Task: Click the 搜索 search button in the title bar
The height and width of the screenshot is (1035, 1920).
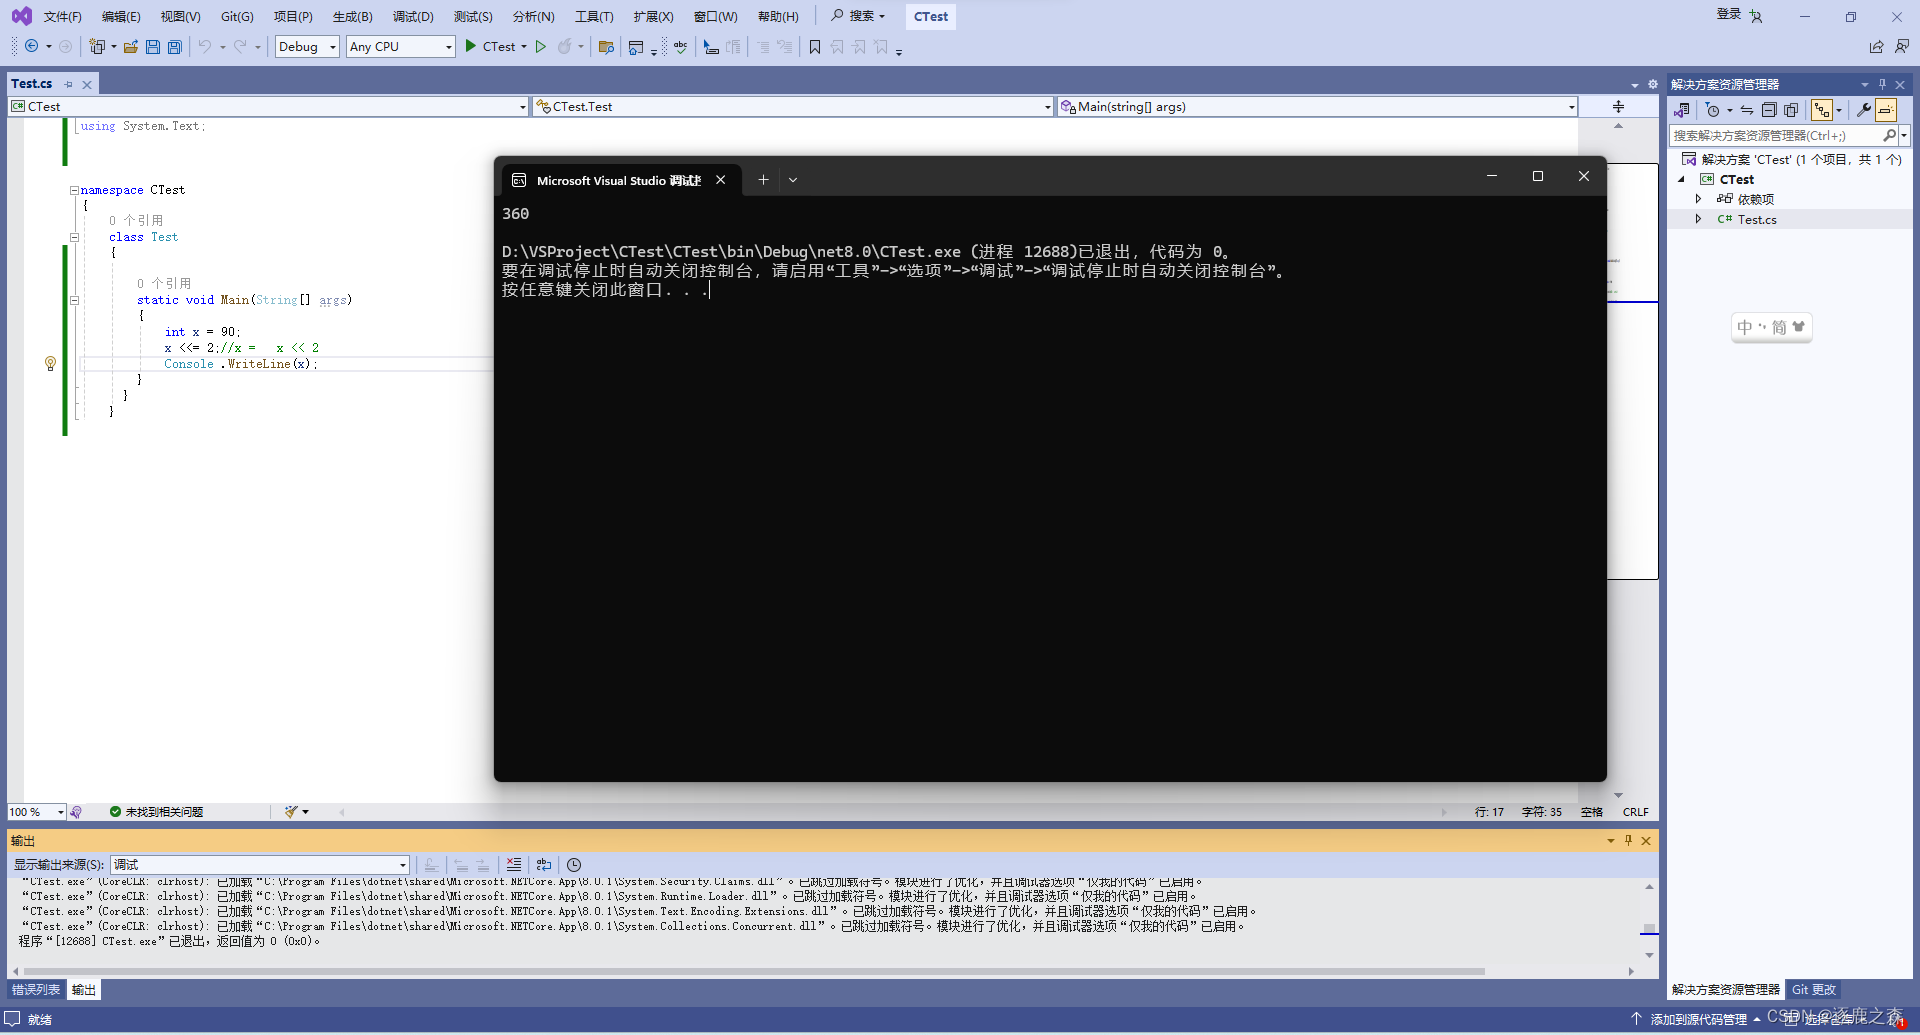Action: [x=858, y=16]
